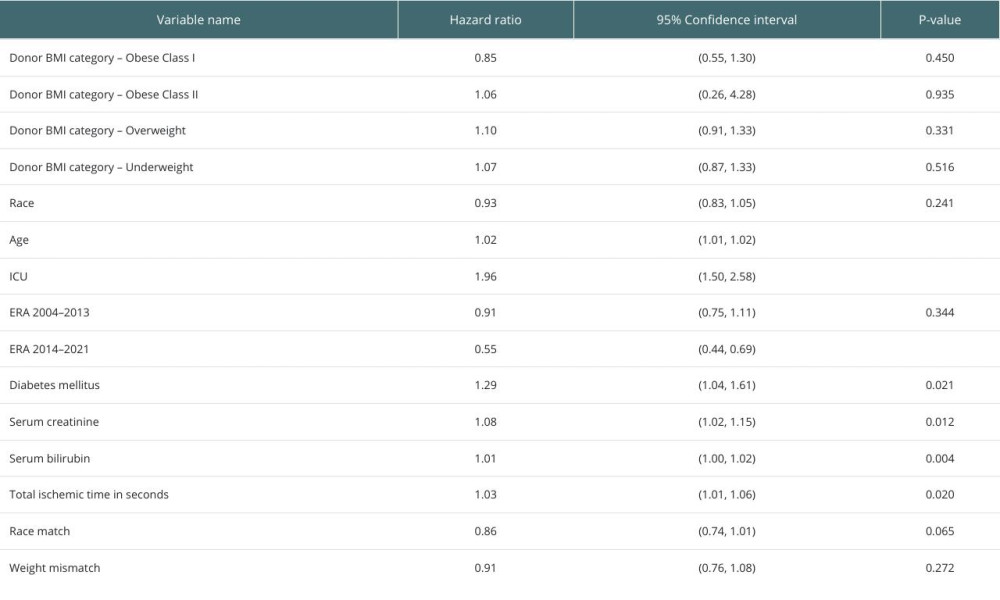
Task: Click the Underweight row label
Action: 101,167
